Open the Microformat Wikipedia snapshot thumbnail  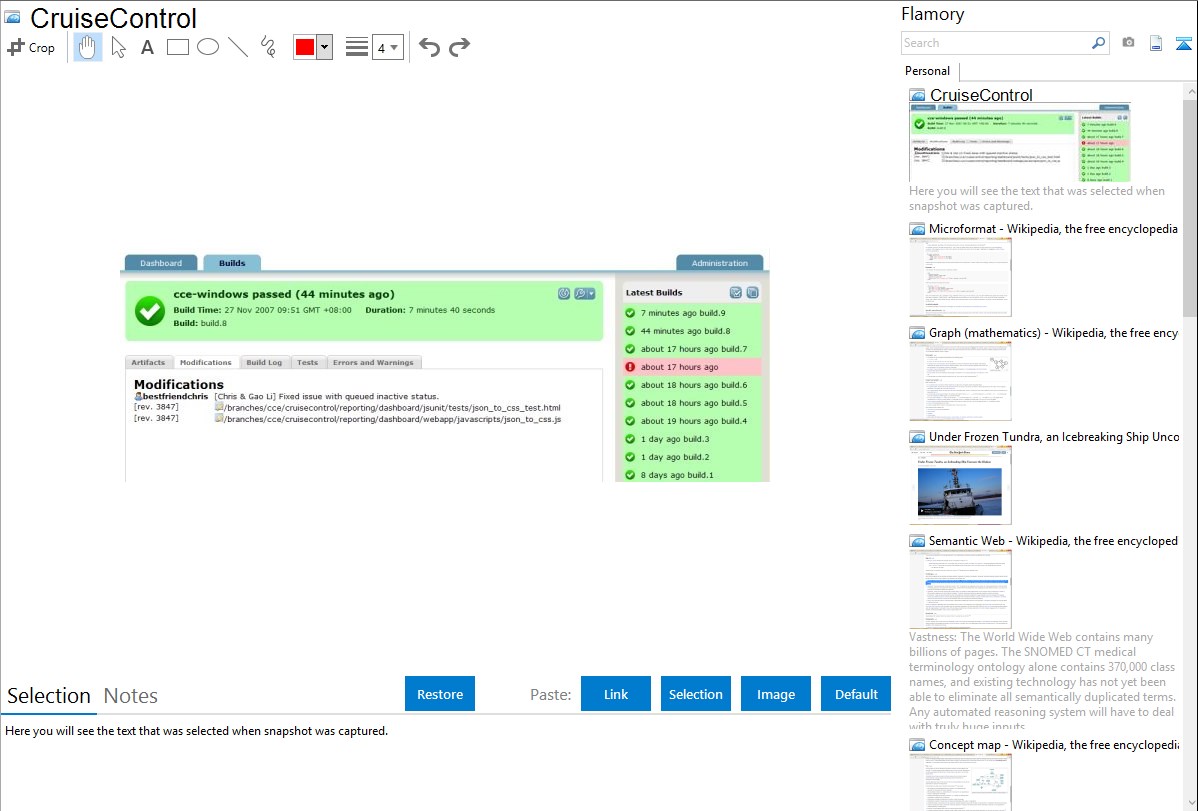[x=960, y=277]
